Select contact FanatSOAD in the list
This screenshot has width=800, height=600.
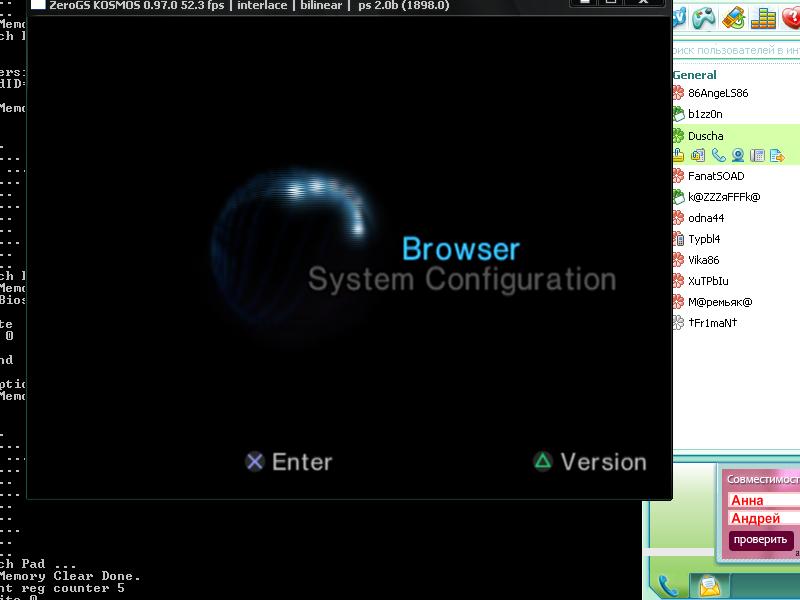736,176
